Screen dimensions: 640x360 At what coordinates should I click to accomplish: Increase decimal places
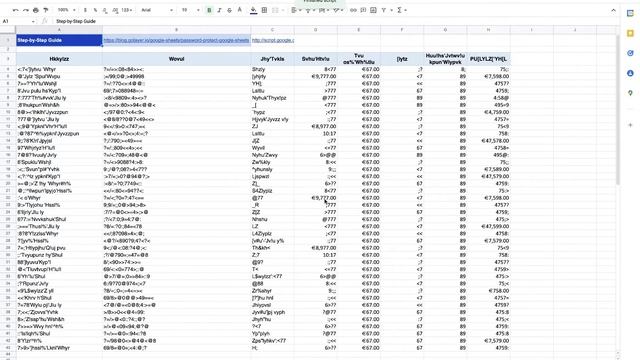point(115,10)
